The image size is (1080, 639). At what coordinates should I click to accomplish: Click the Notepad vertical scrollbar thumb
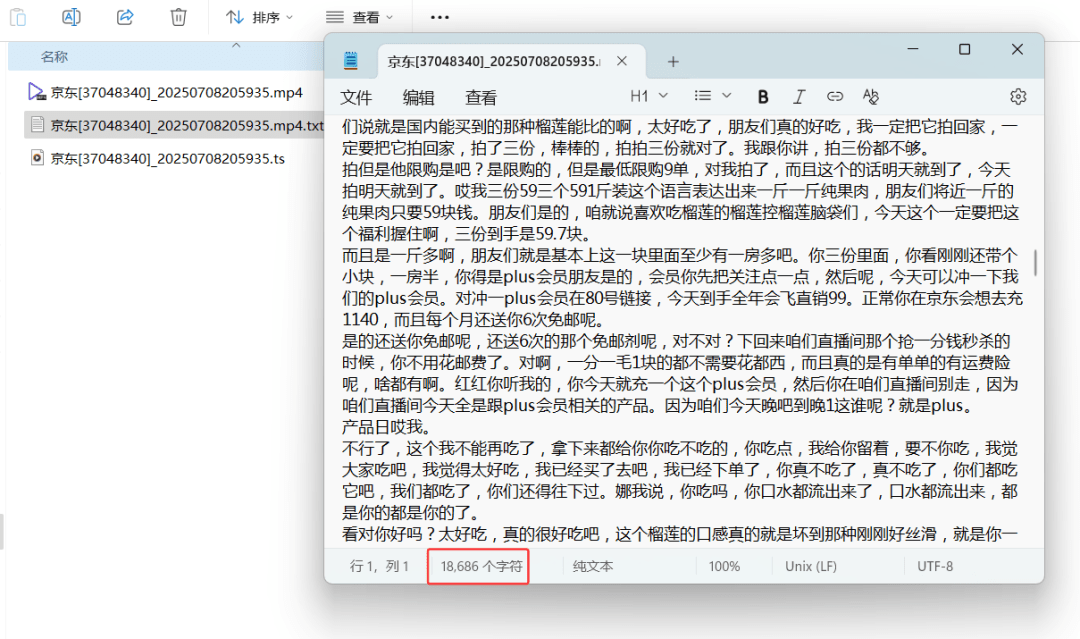tap(1035, 262)
